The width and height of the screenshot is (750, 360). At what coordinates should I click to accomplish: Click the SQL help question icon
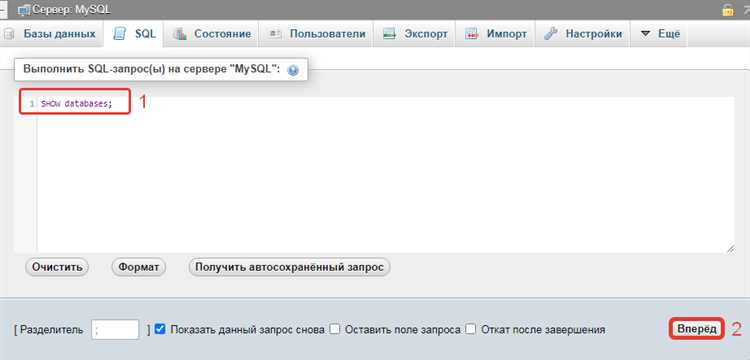pos(293,70)
